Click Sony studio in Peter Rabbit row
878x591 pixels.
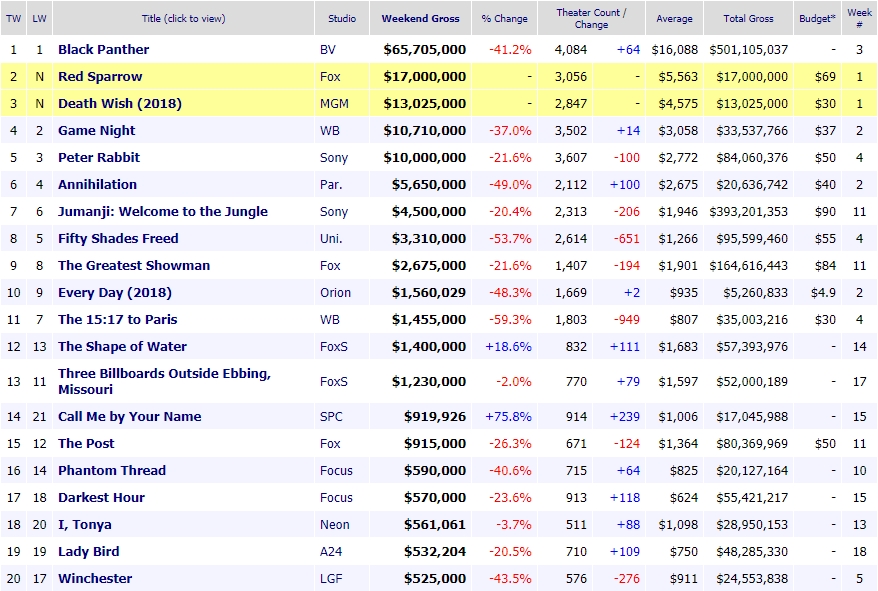(334, 157)
